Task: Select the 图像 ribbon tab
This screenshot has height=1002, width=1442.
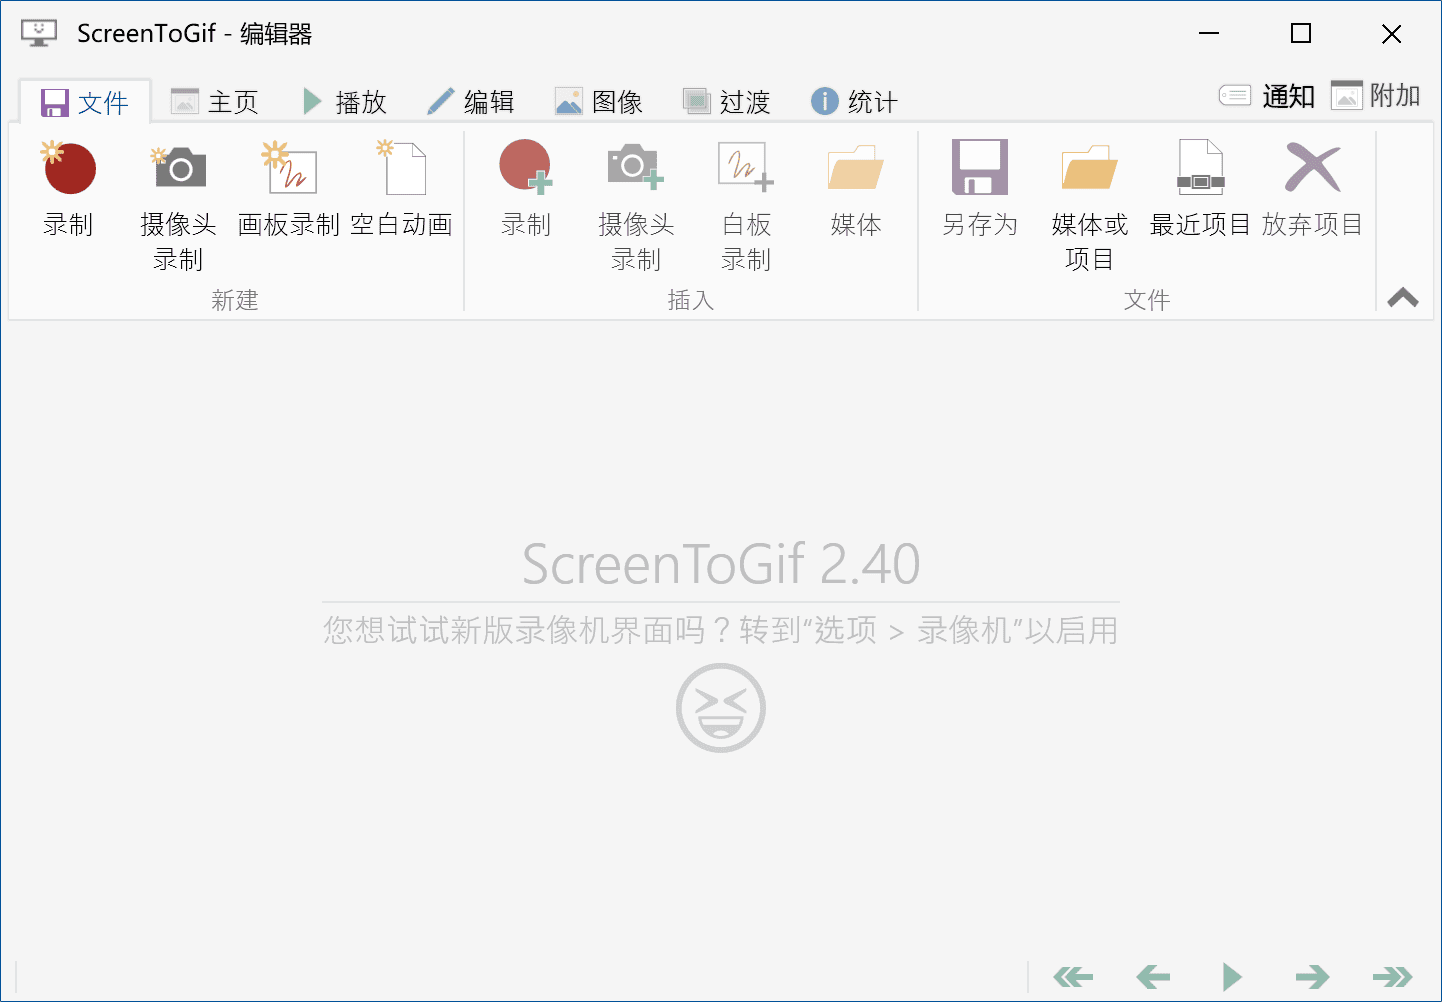Action: coord(598,102)
